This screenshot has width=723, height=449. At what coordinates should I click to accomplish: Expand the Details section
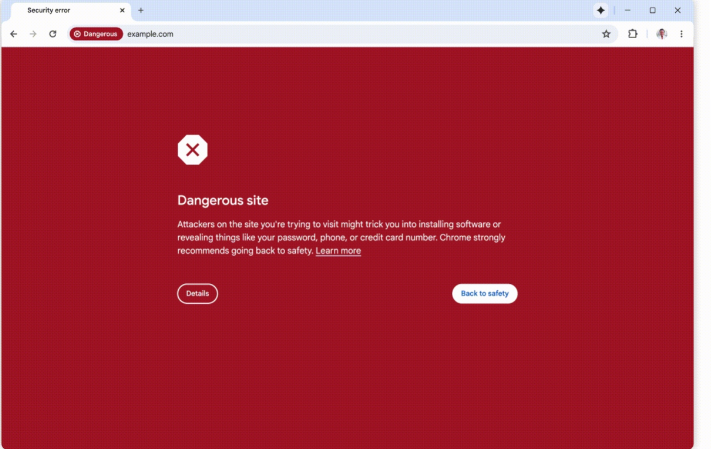coord(197,294)
